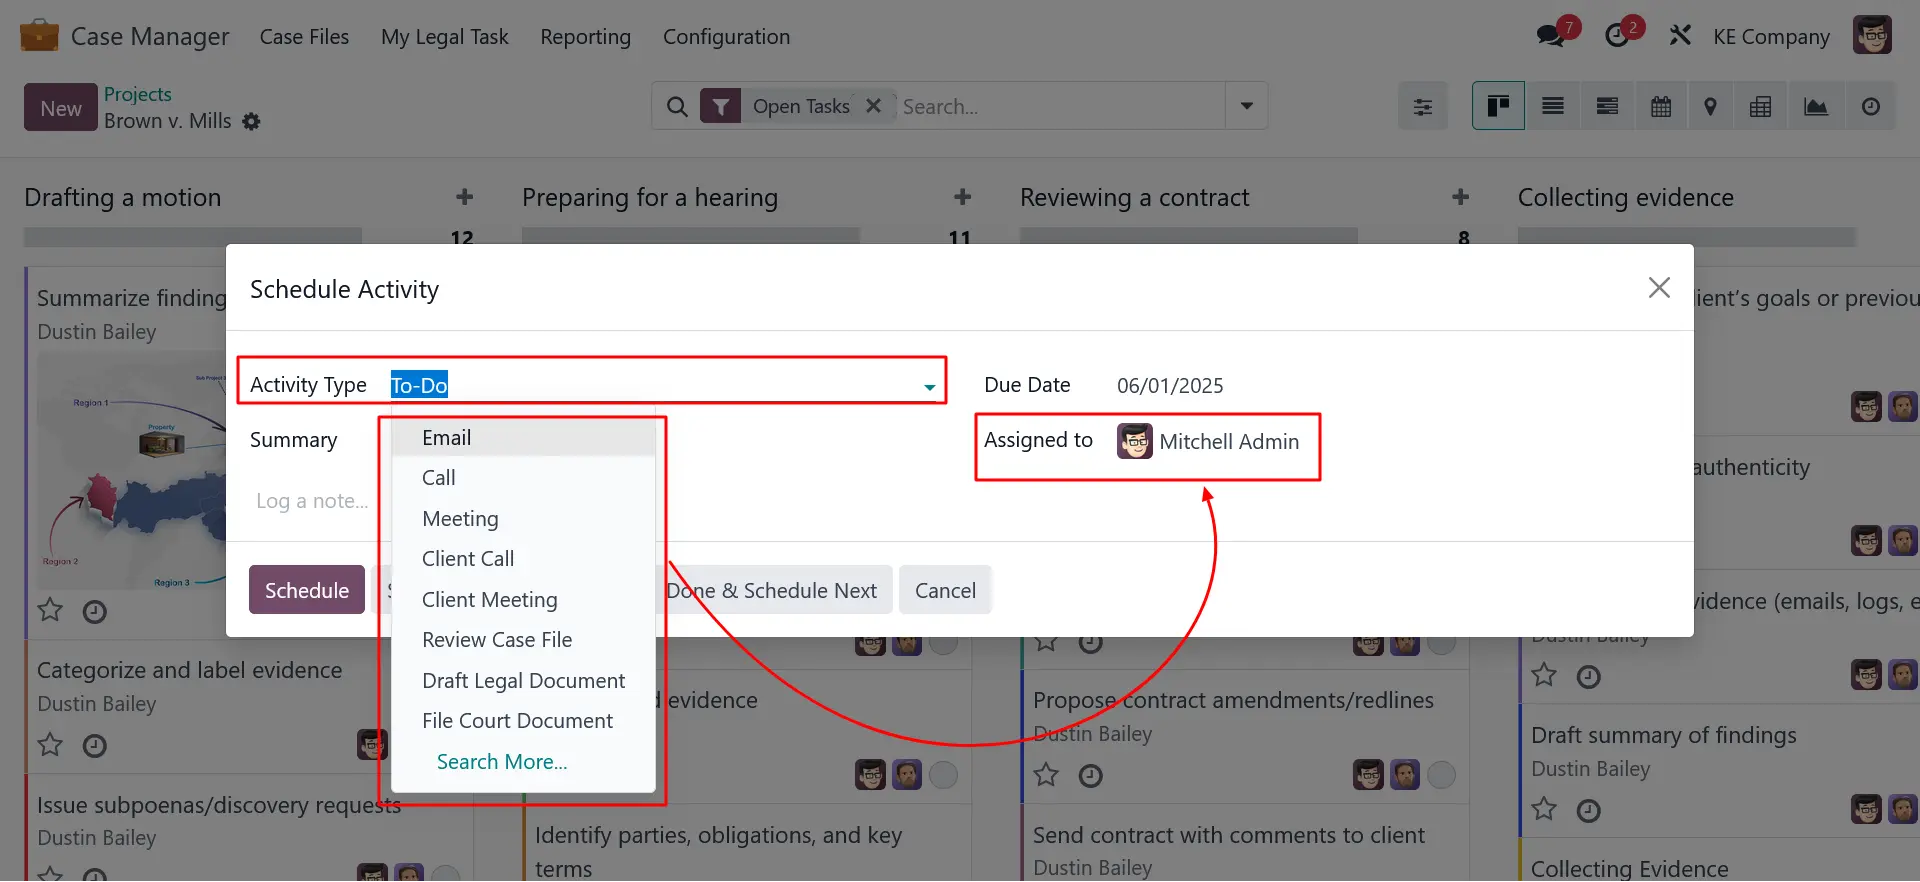Click the debug tools wrench icon
Viewport: 1920px width, 882px height.
click(1680, 36)
